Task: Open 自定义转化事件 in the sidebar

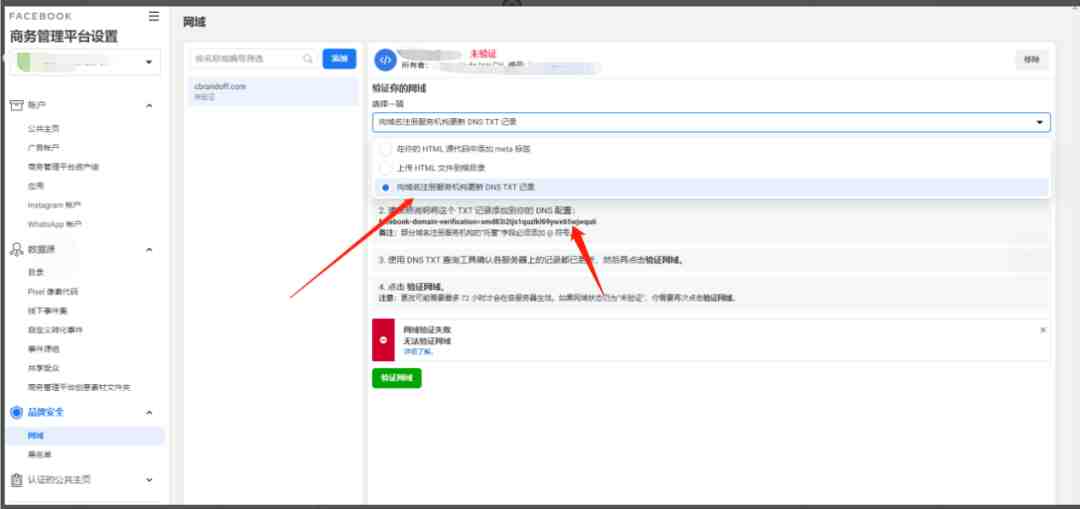Action: 55,330
